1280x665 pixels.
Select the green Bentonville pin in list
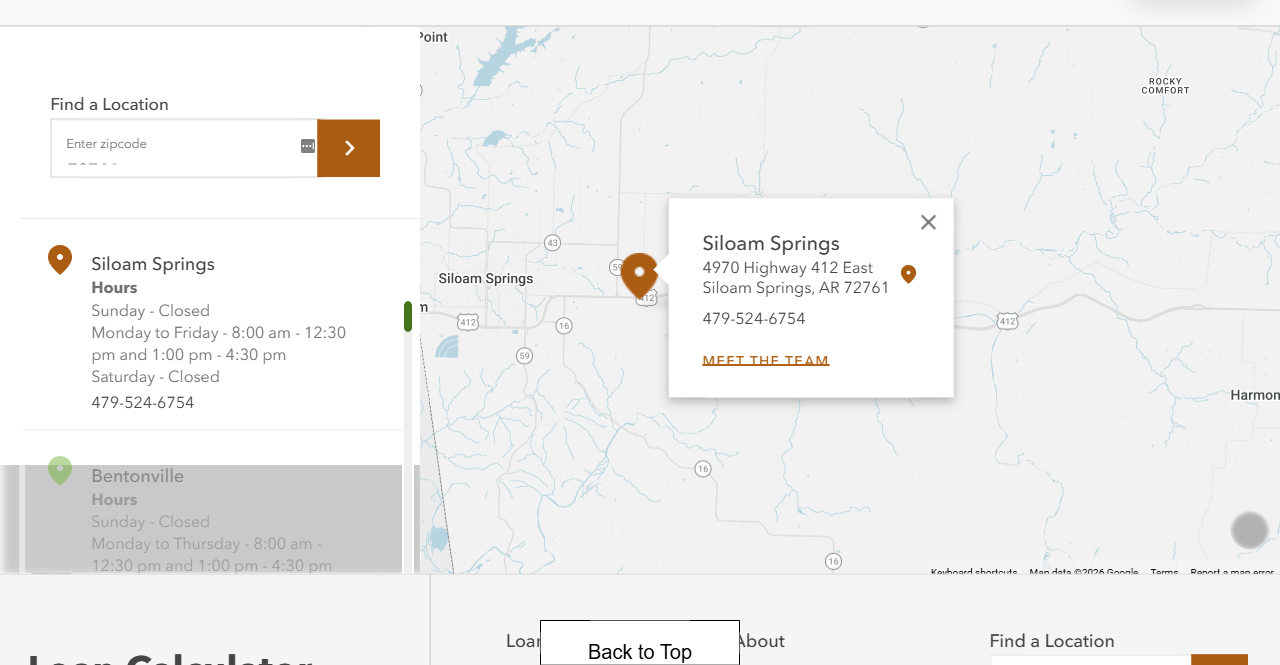tap(60, 471)
